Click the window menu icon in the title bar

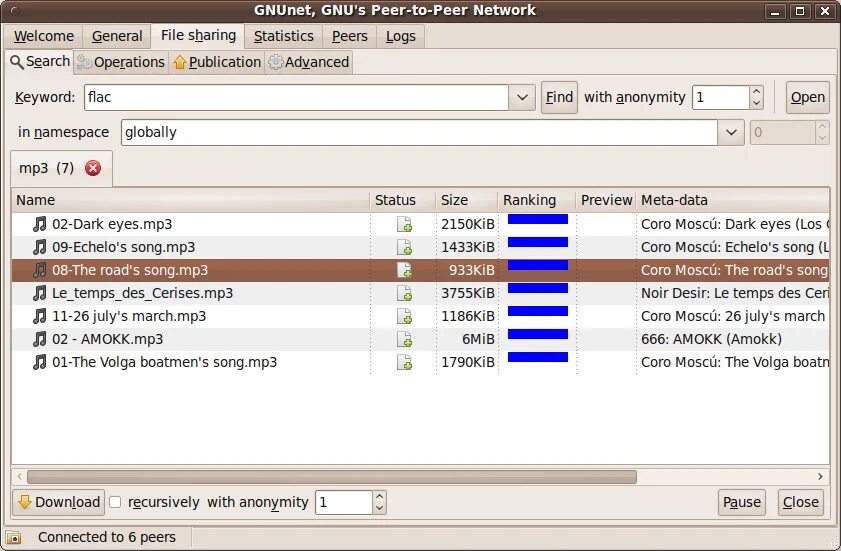(x=14, y=10)
